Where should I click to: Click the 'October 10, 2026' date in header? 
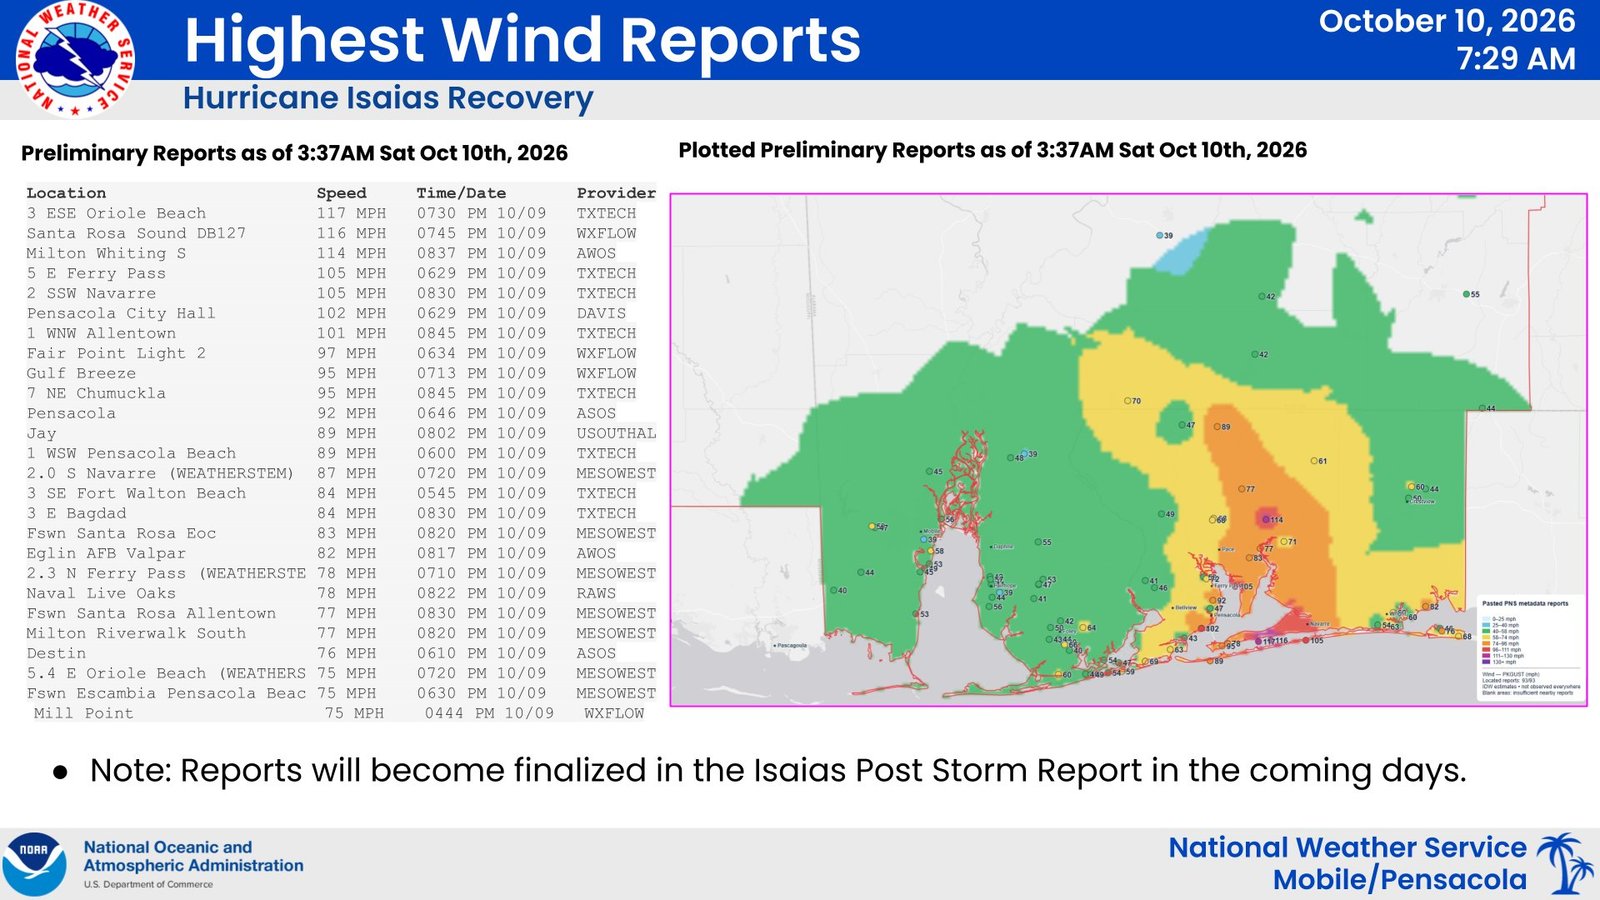(1447, 21)
